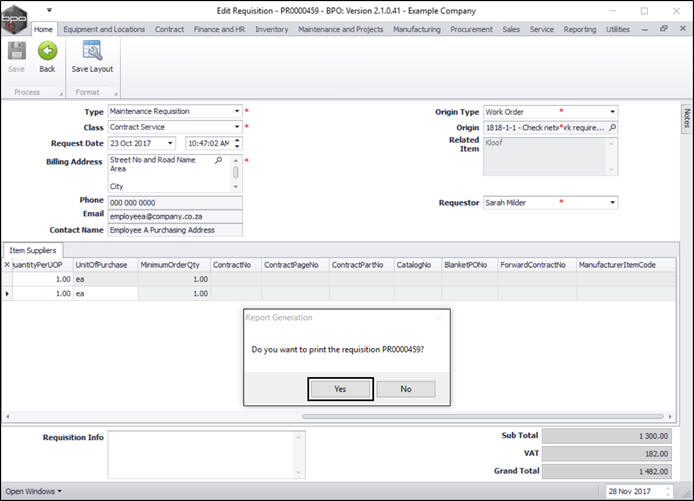Open Maintenance and Projects tab
This screenshot has width=694, height=501.
click(340, 29)
